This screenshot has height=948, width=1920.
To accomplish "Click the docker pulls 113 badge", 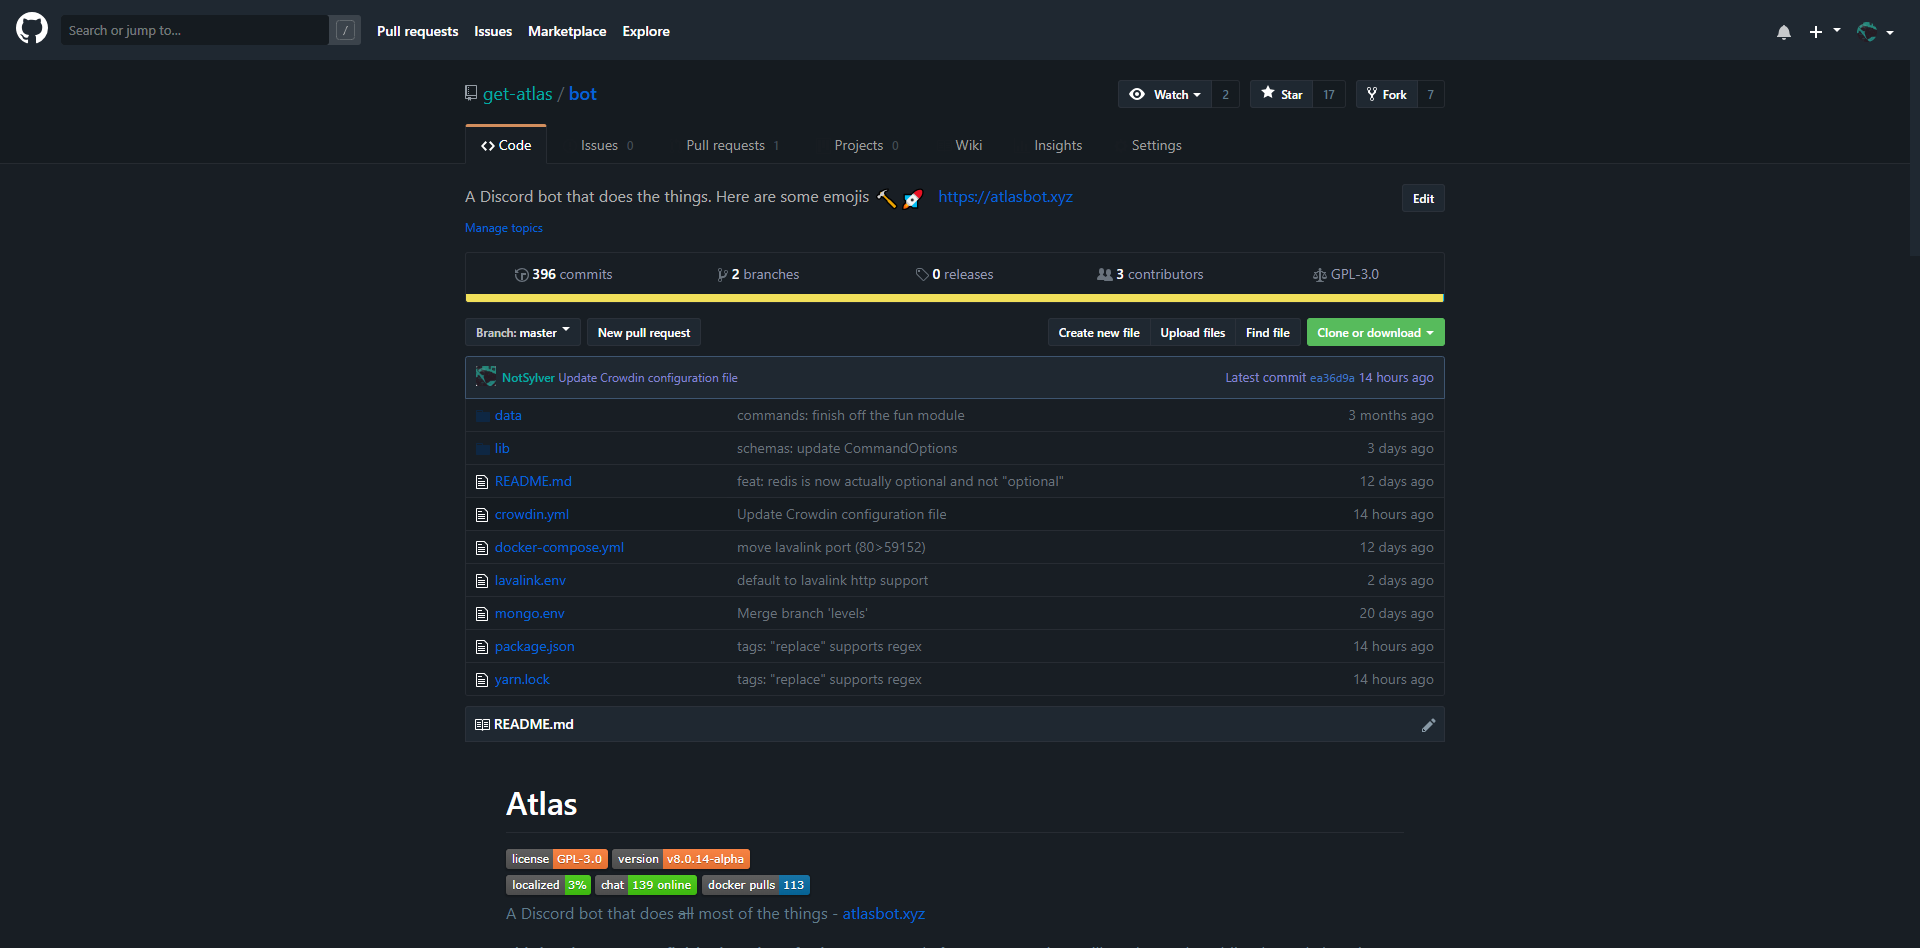I will (x=756, y=885).
